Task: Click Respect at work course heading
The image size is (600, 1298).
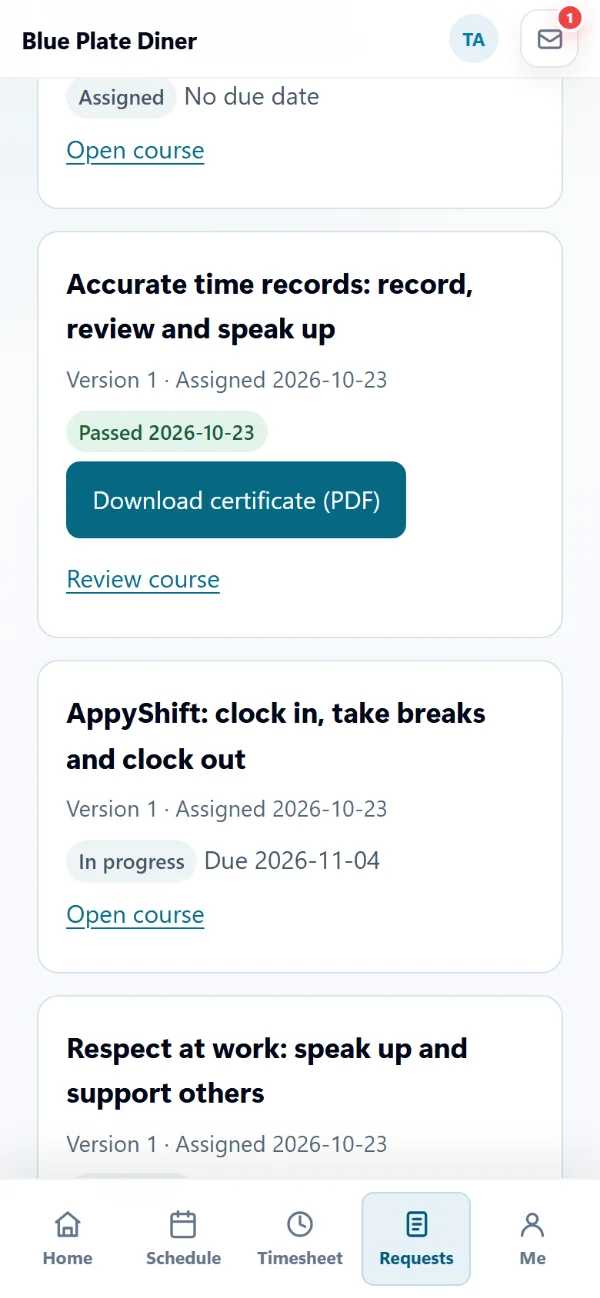Action: coord(267,1071)
